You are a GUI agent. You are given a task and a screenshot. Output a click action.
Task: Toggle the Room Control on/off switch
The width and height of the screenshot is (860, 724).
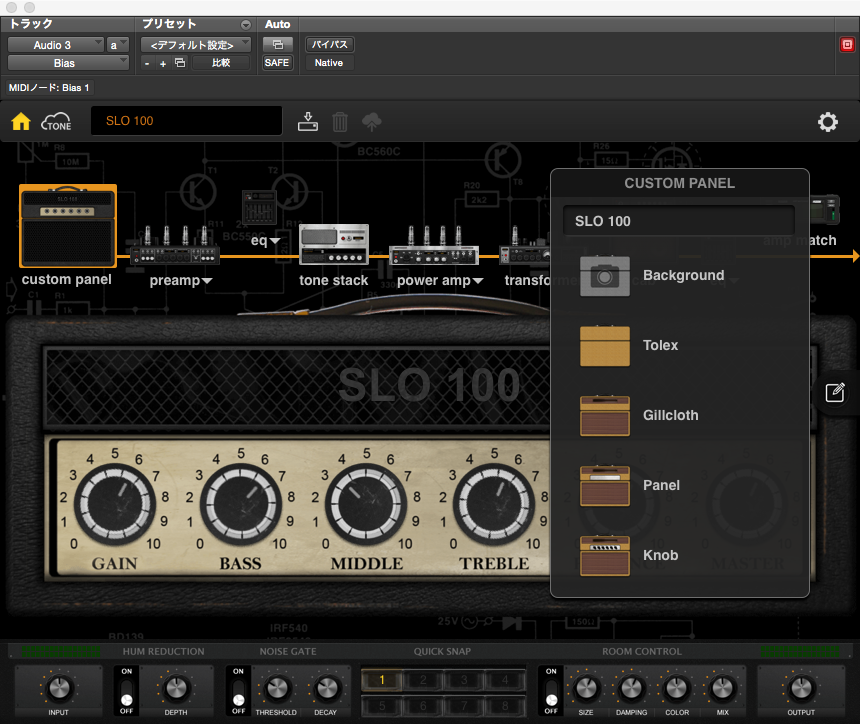click(x=551, y=691)
